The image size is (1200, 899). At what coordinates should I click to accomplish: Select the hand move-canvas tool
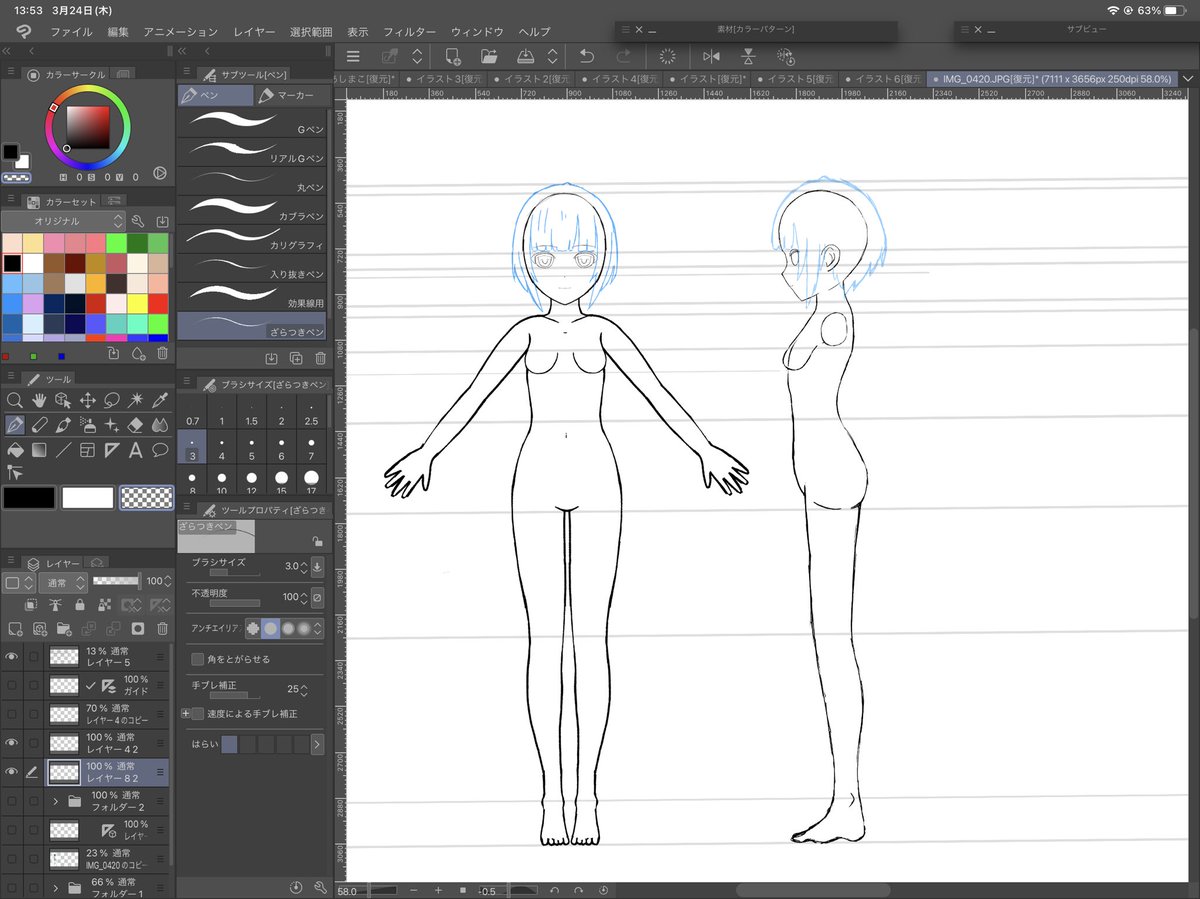tap(39, 400)
